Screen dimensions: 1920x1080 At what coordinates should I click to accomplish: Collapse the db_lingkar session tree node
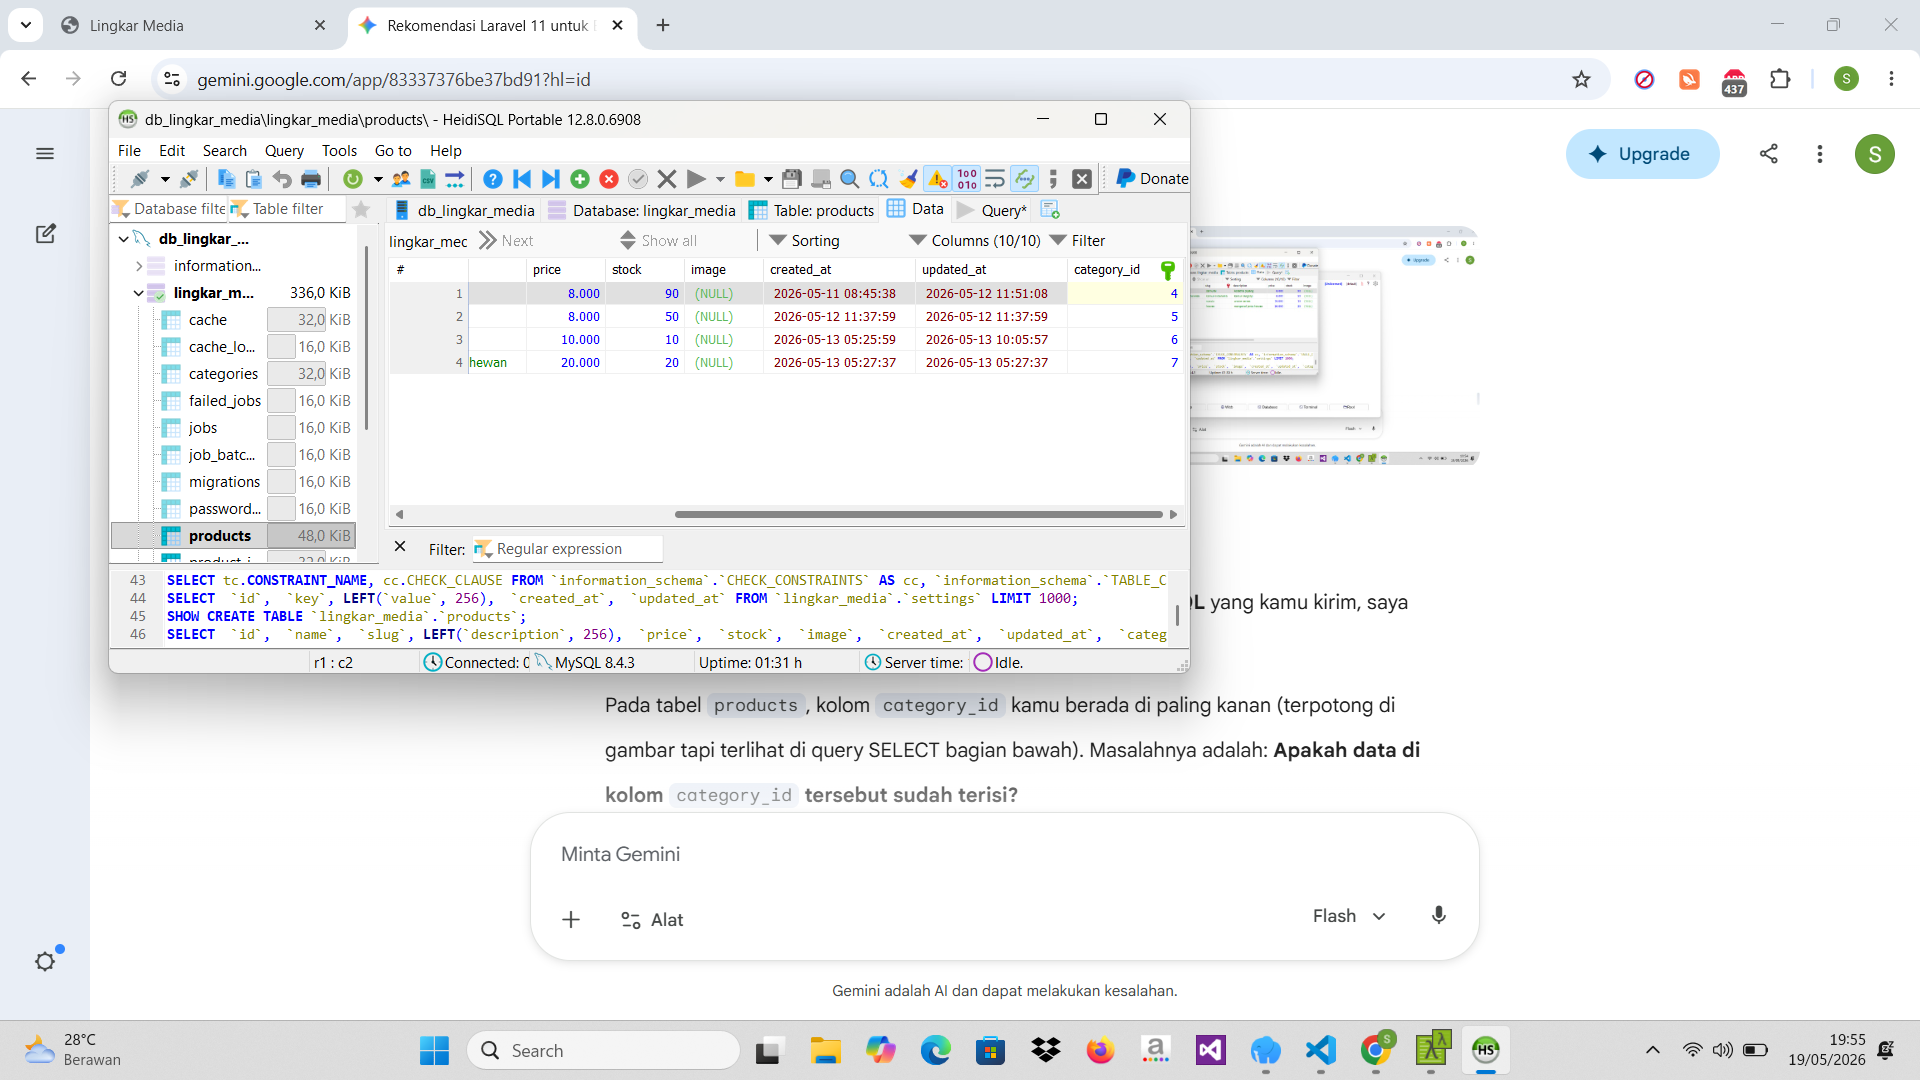pyautogui.click(x=123, y=239)
